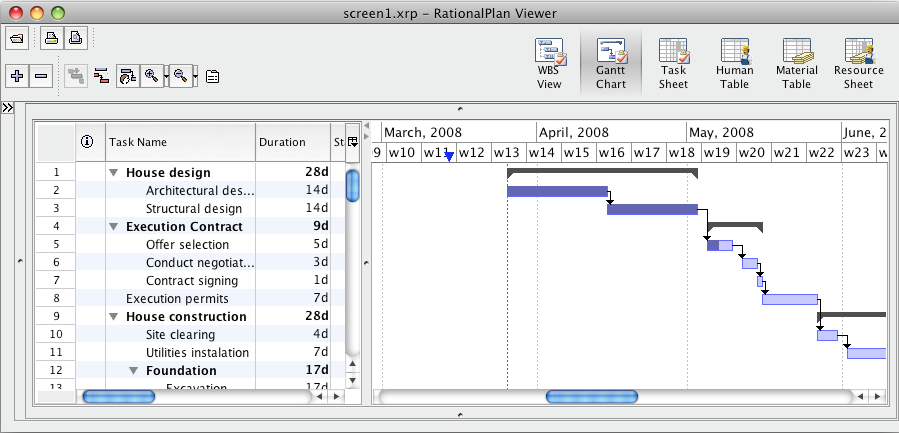
Task: Open the Material Table view
Action: [796, 63]
